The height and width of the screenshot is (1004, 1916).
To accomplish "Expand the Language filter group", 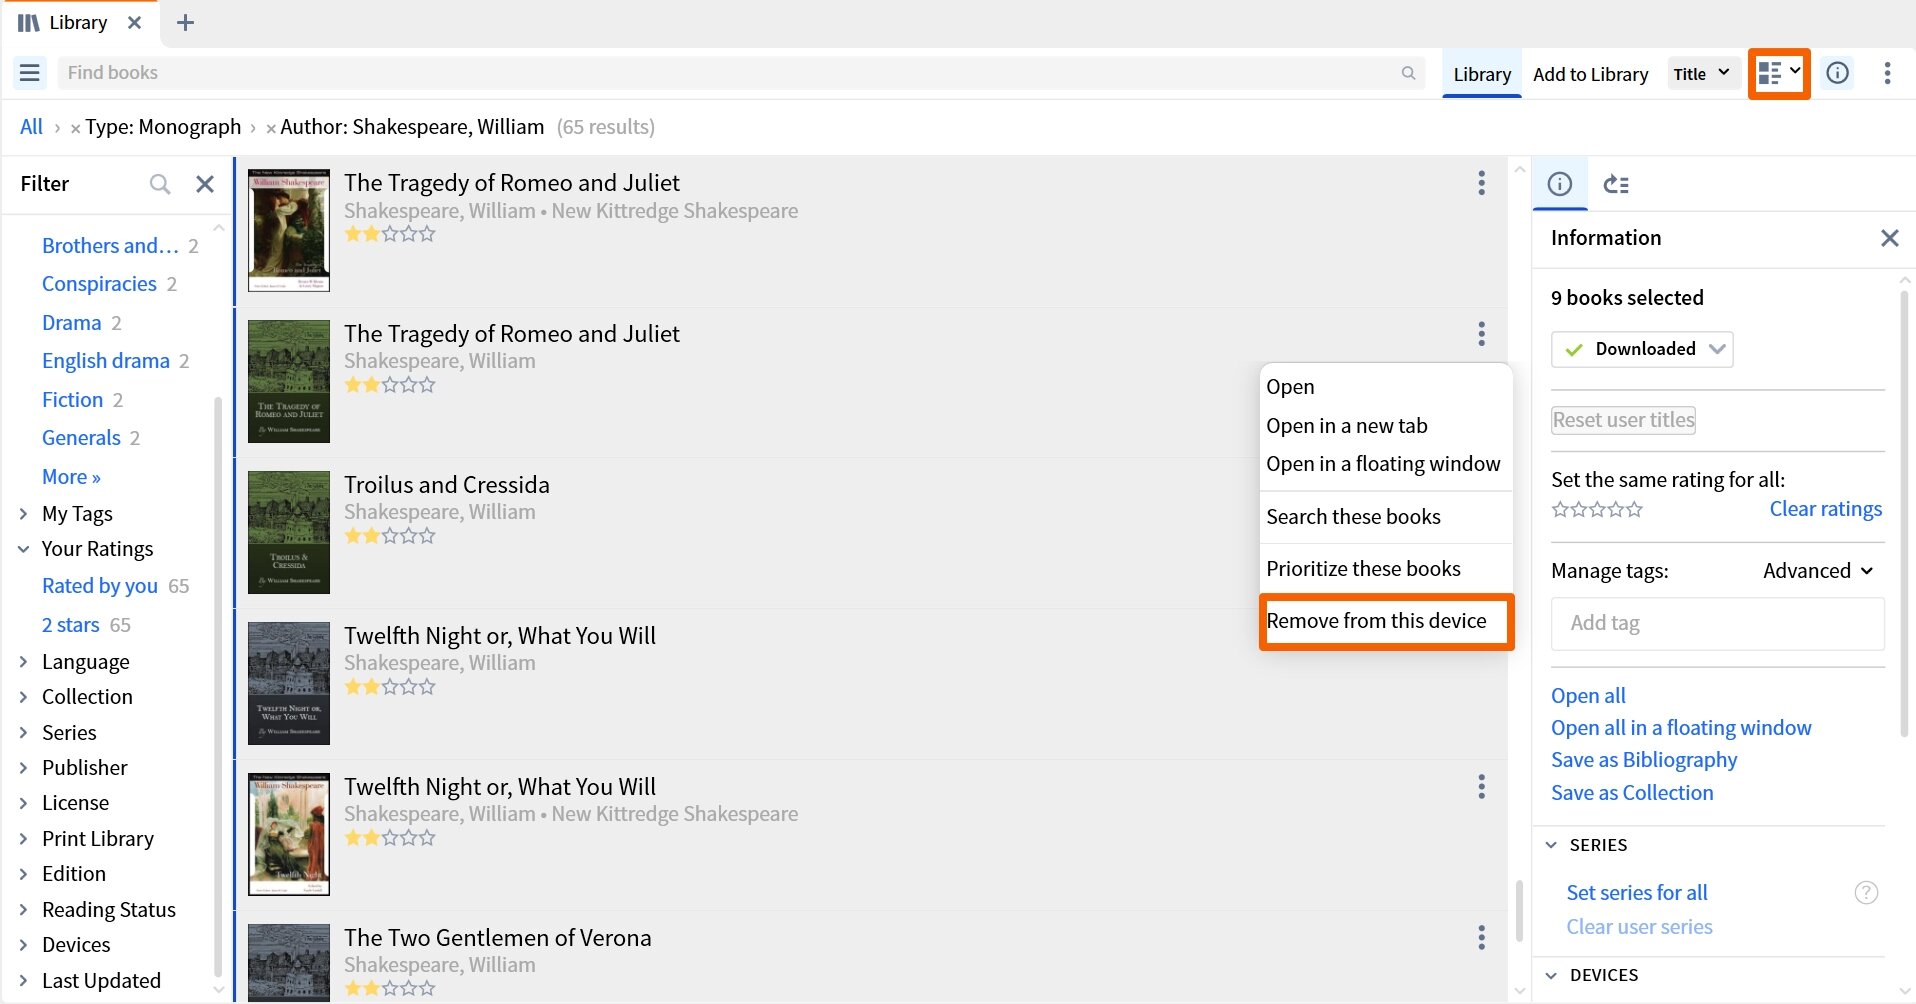I will [x=23, y=662].
